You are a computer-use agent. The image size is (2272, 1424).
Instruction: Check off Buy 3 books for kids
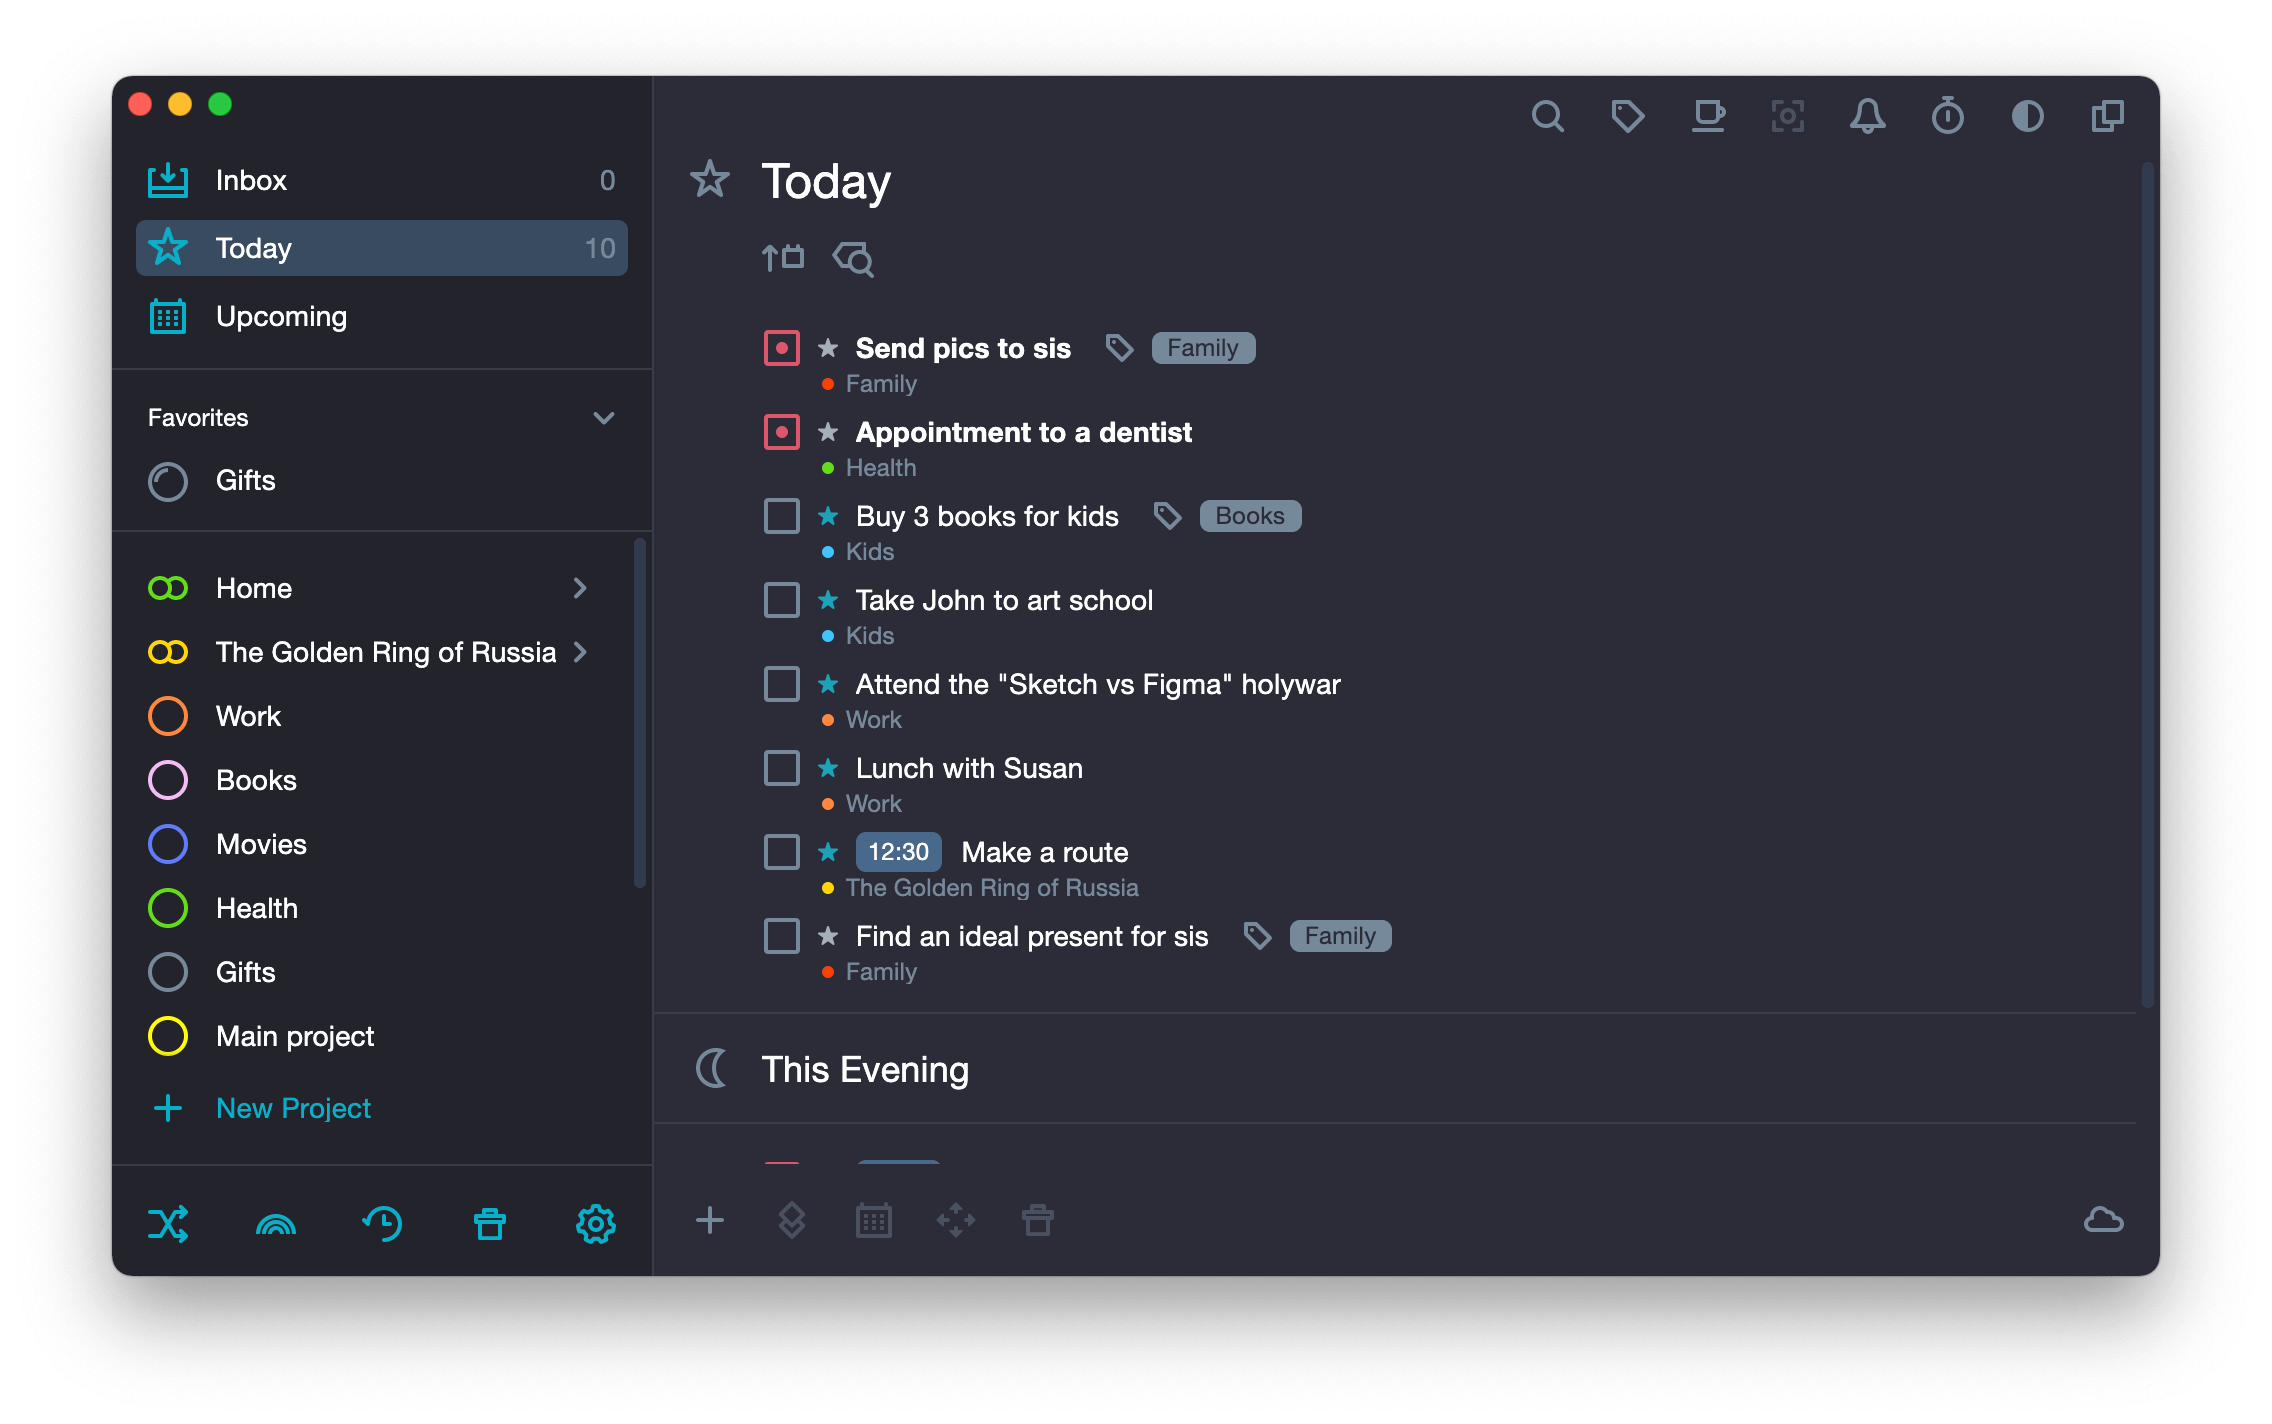coord(782,516)
